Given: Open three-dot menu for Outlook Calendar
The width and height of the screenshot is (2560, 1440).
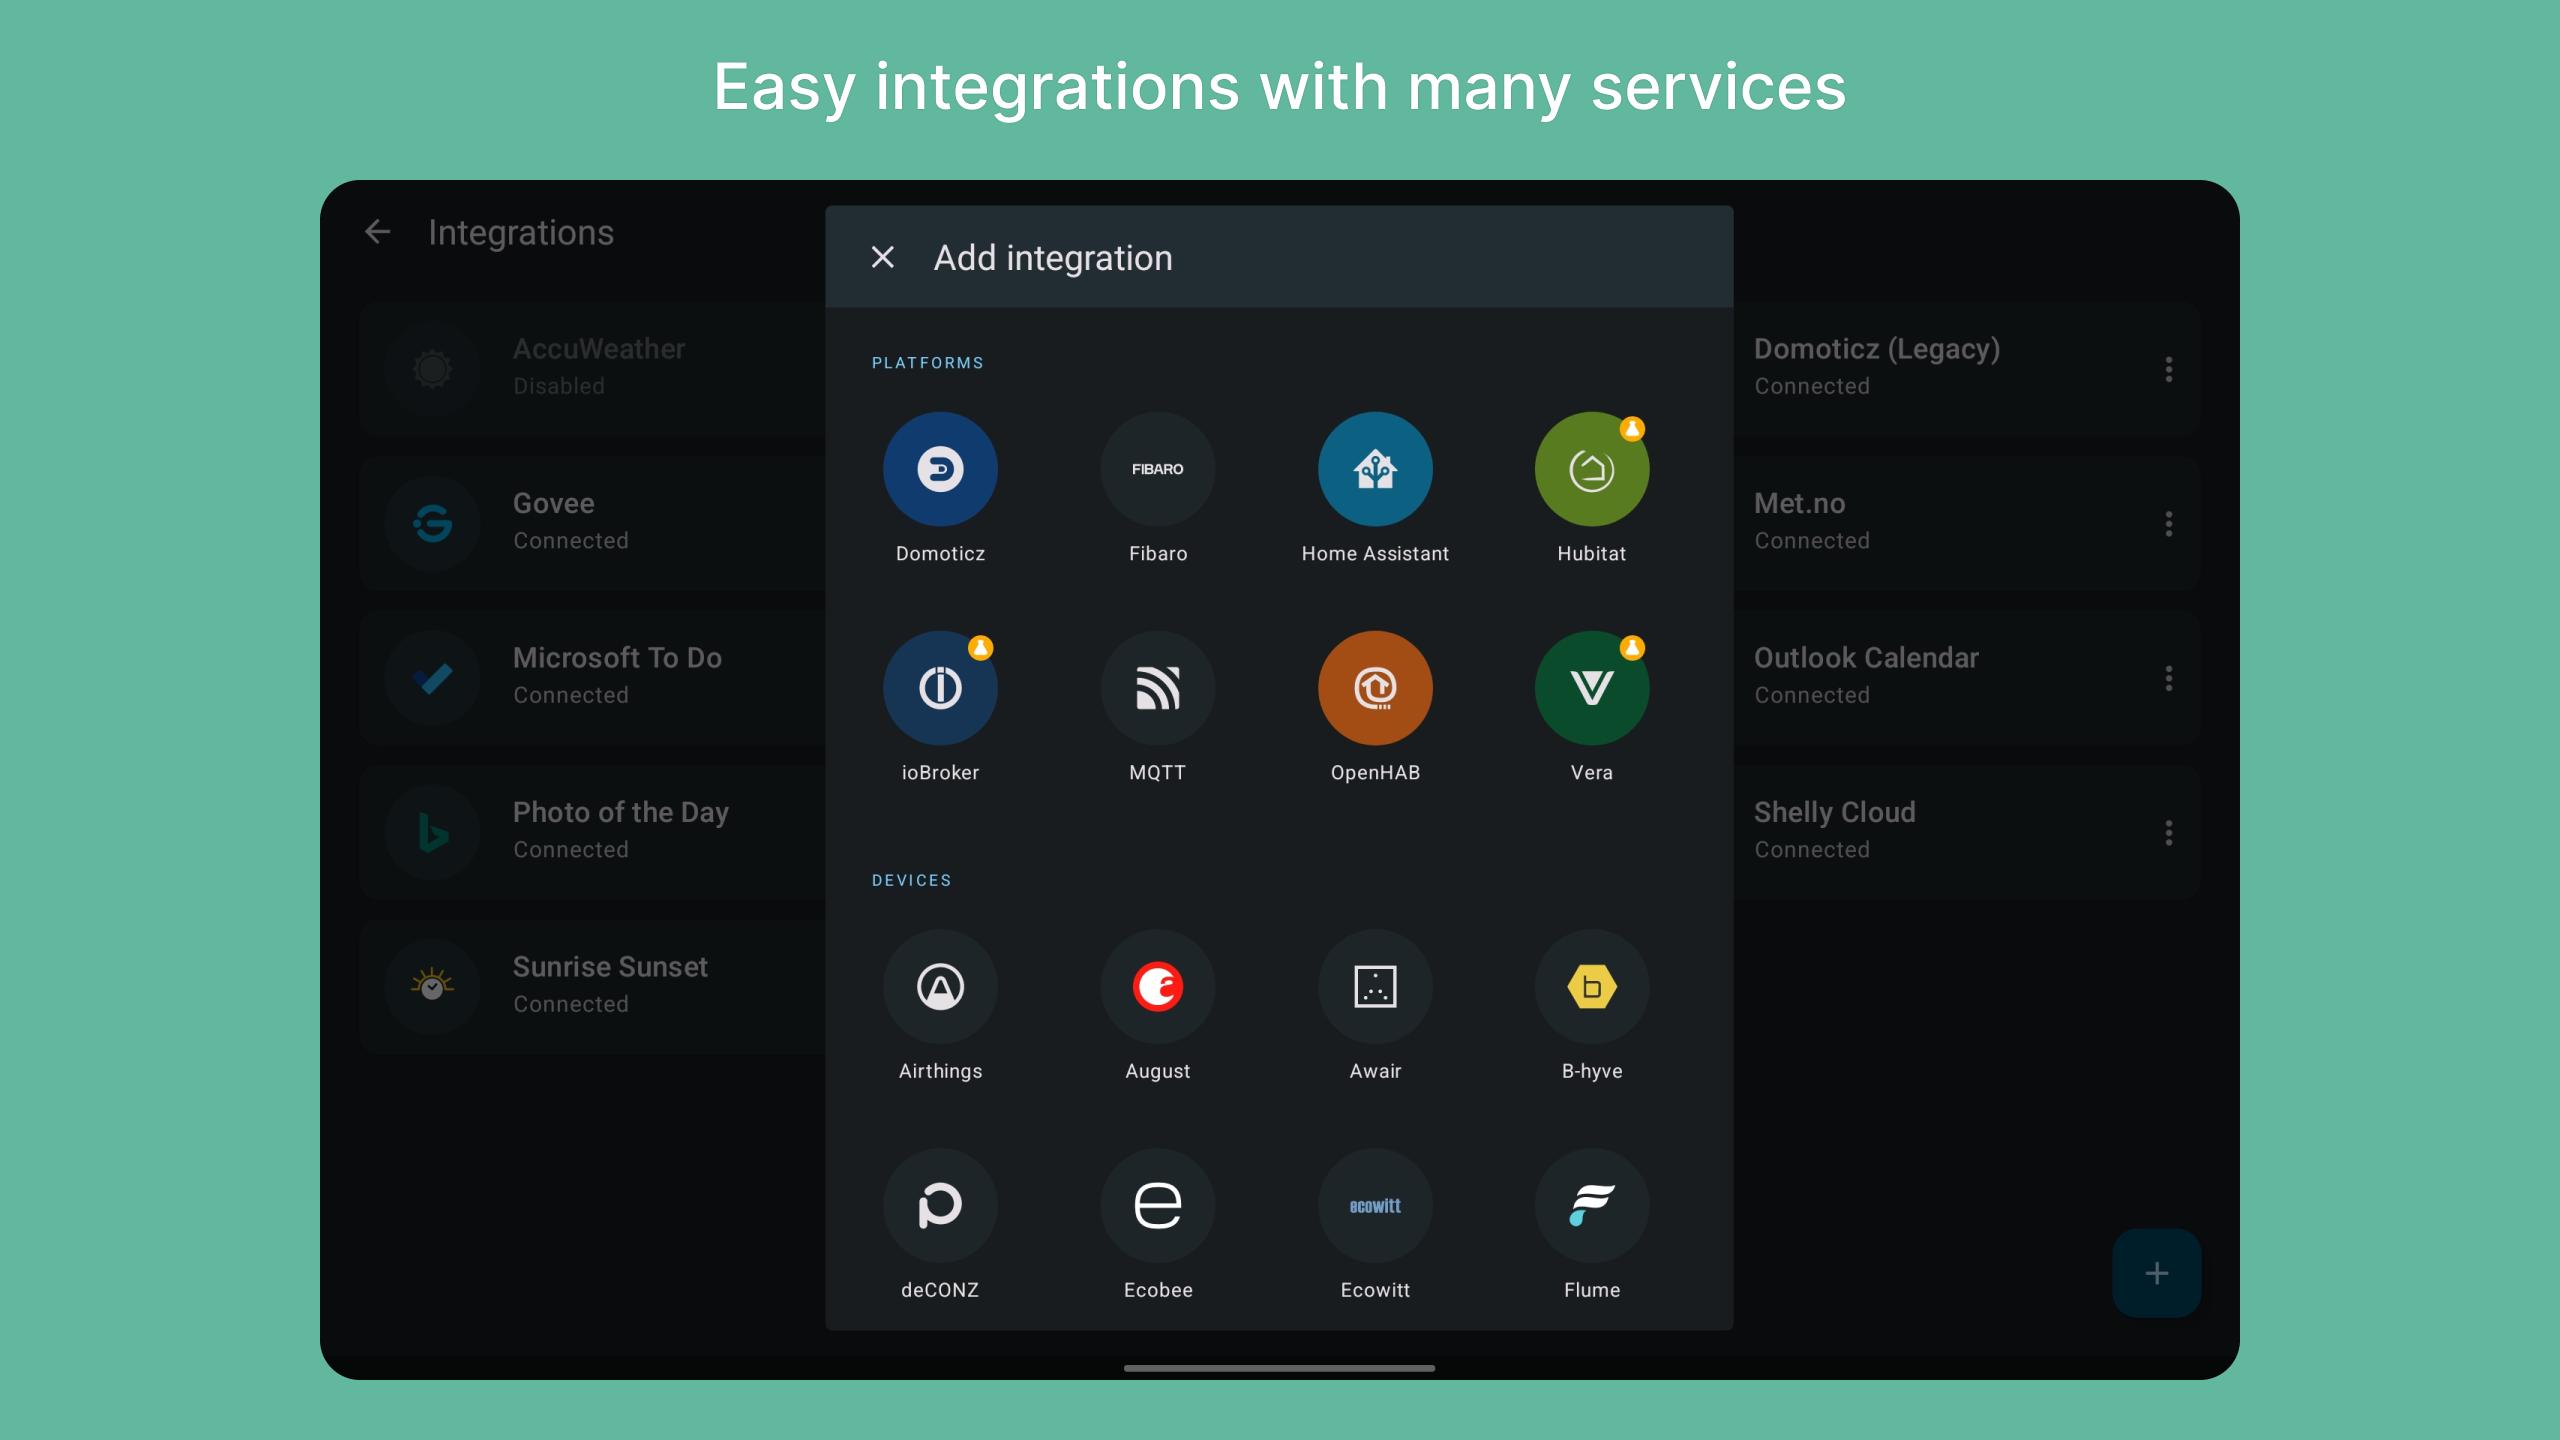Looking at the screenshot, I should coord(2168,678).
